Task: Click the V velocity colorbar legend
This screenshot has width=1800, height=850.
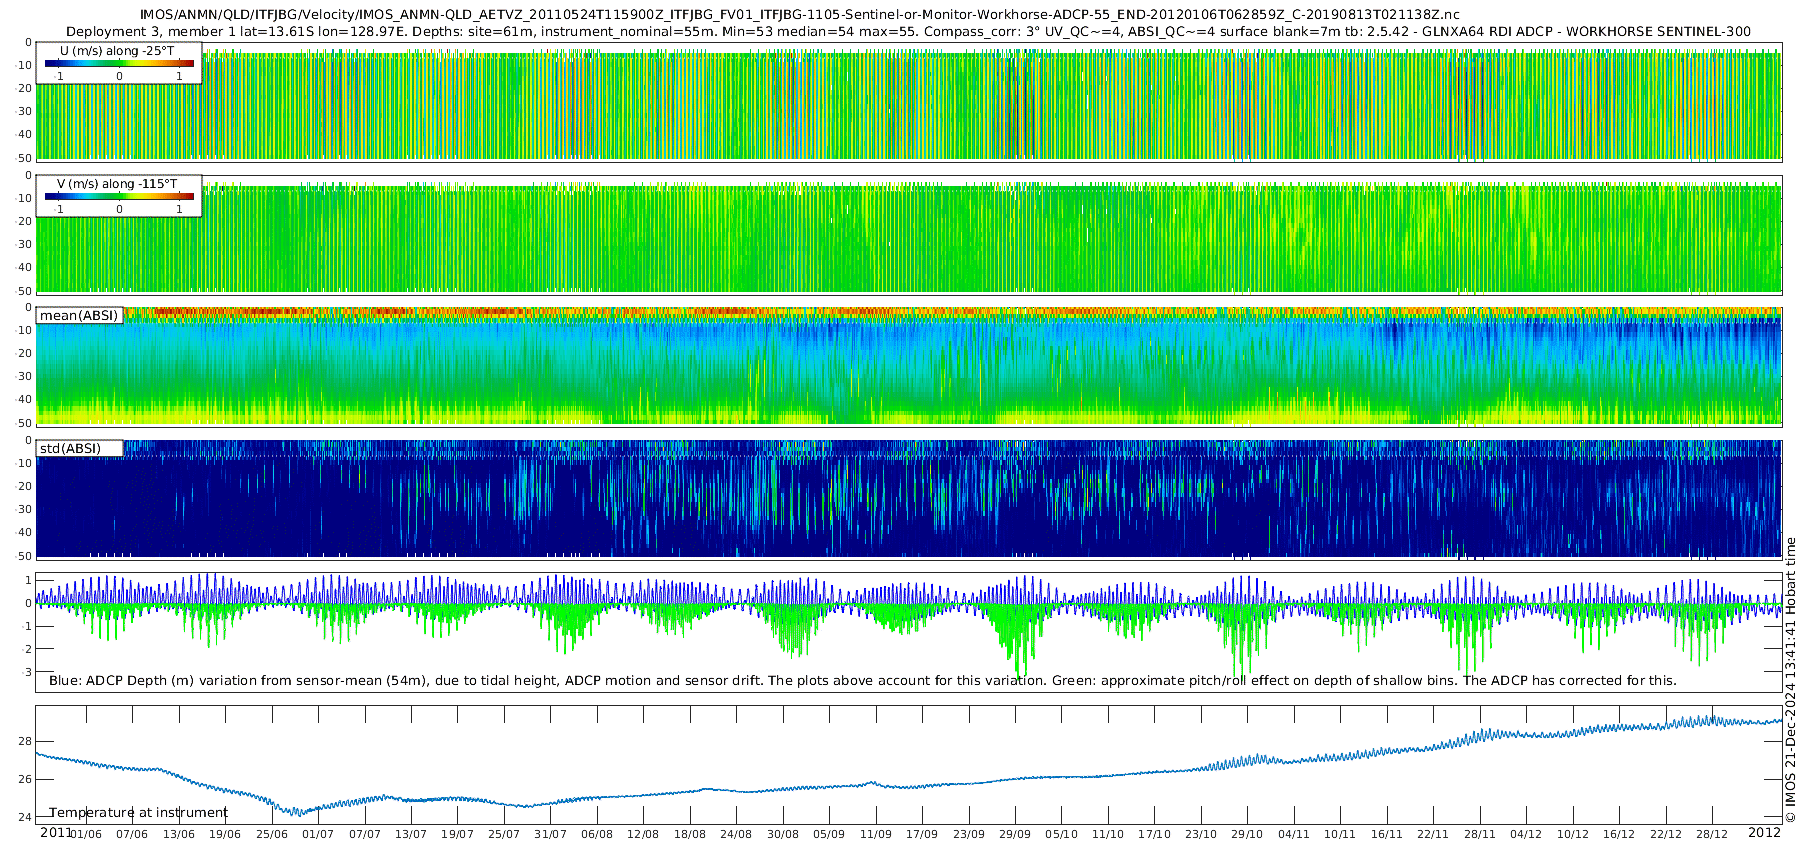Action: pos(119,197)
